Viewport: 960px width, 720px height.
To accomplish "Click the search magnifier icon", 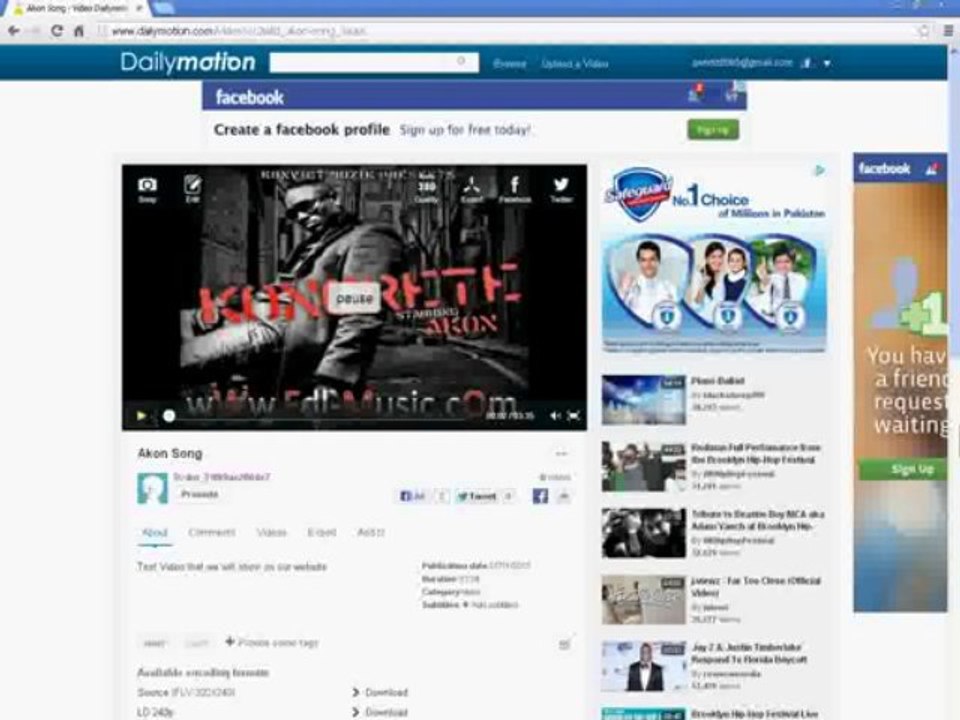I will (x=461, y=61).
